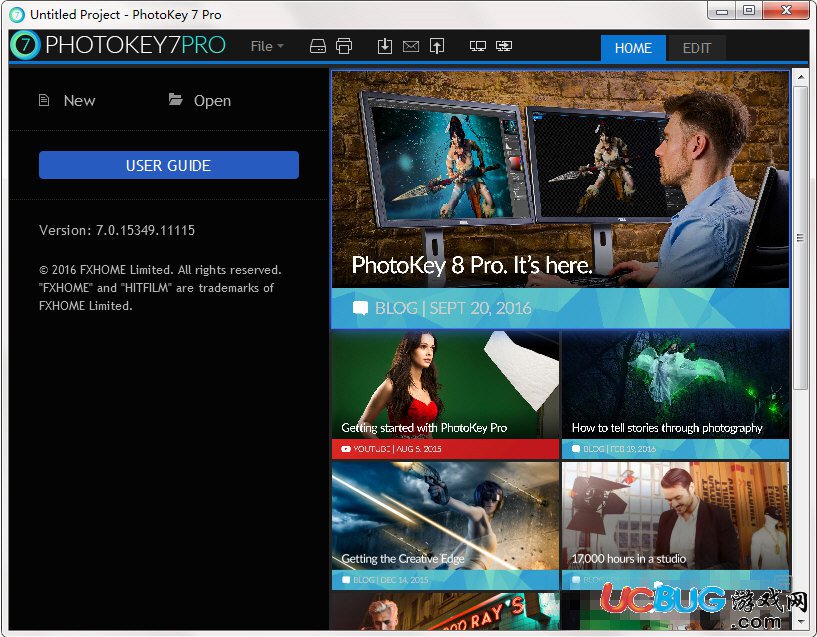Screen dimensions: 817x637
Task: Click the app icon in title bar
Action: pos(17,15)
